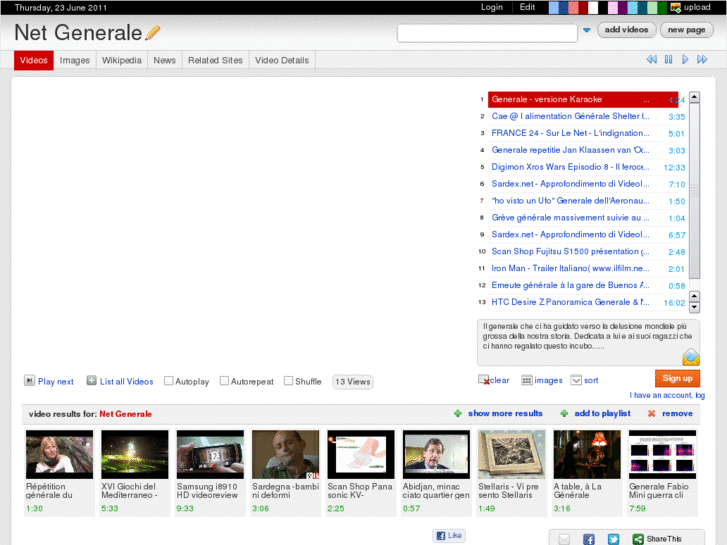Screen dimensions: 727x545
Task: Pick the purple theme swatch
Action: click(x=622, y=7)
